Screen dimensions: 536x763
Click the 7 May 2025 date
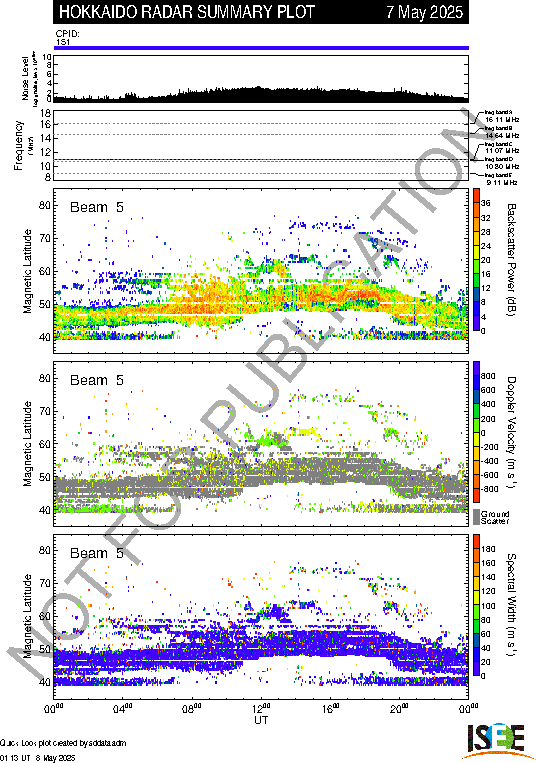pos(425,12)
